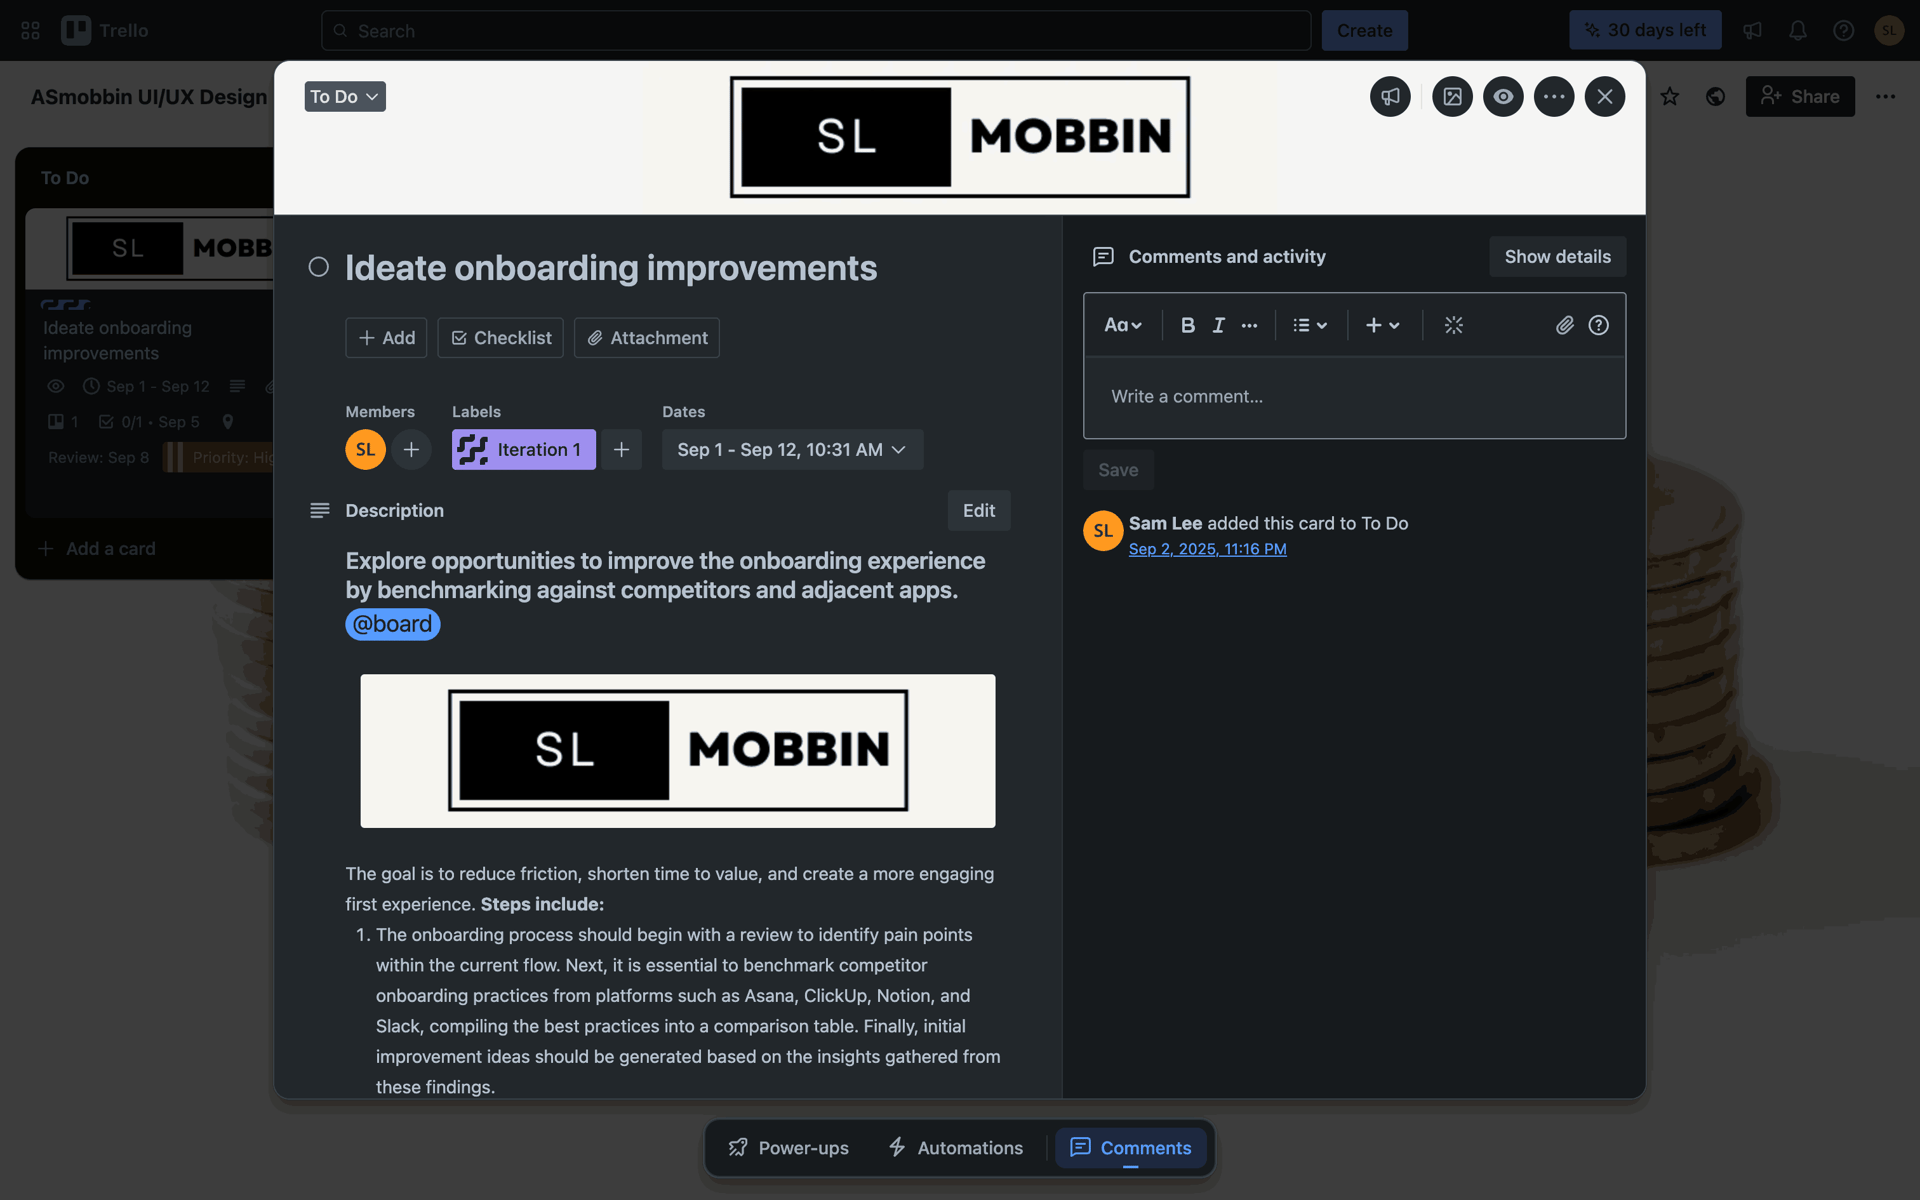
Task: Attach a file using the paperclip in the comment toolbar
Action: (x=1565, y=325)
